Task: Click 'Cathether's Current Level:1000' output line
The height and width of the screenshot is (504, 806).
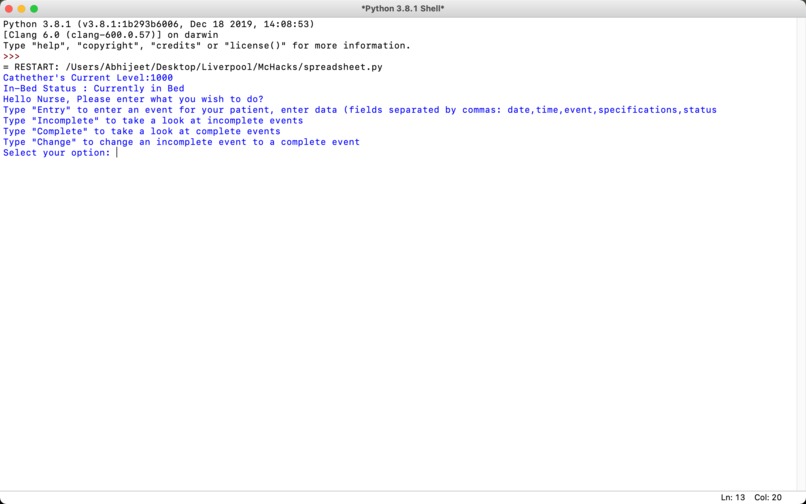Action: tap(88, 78)
